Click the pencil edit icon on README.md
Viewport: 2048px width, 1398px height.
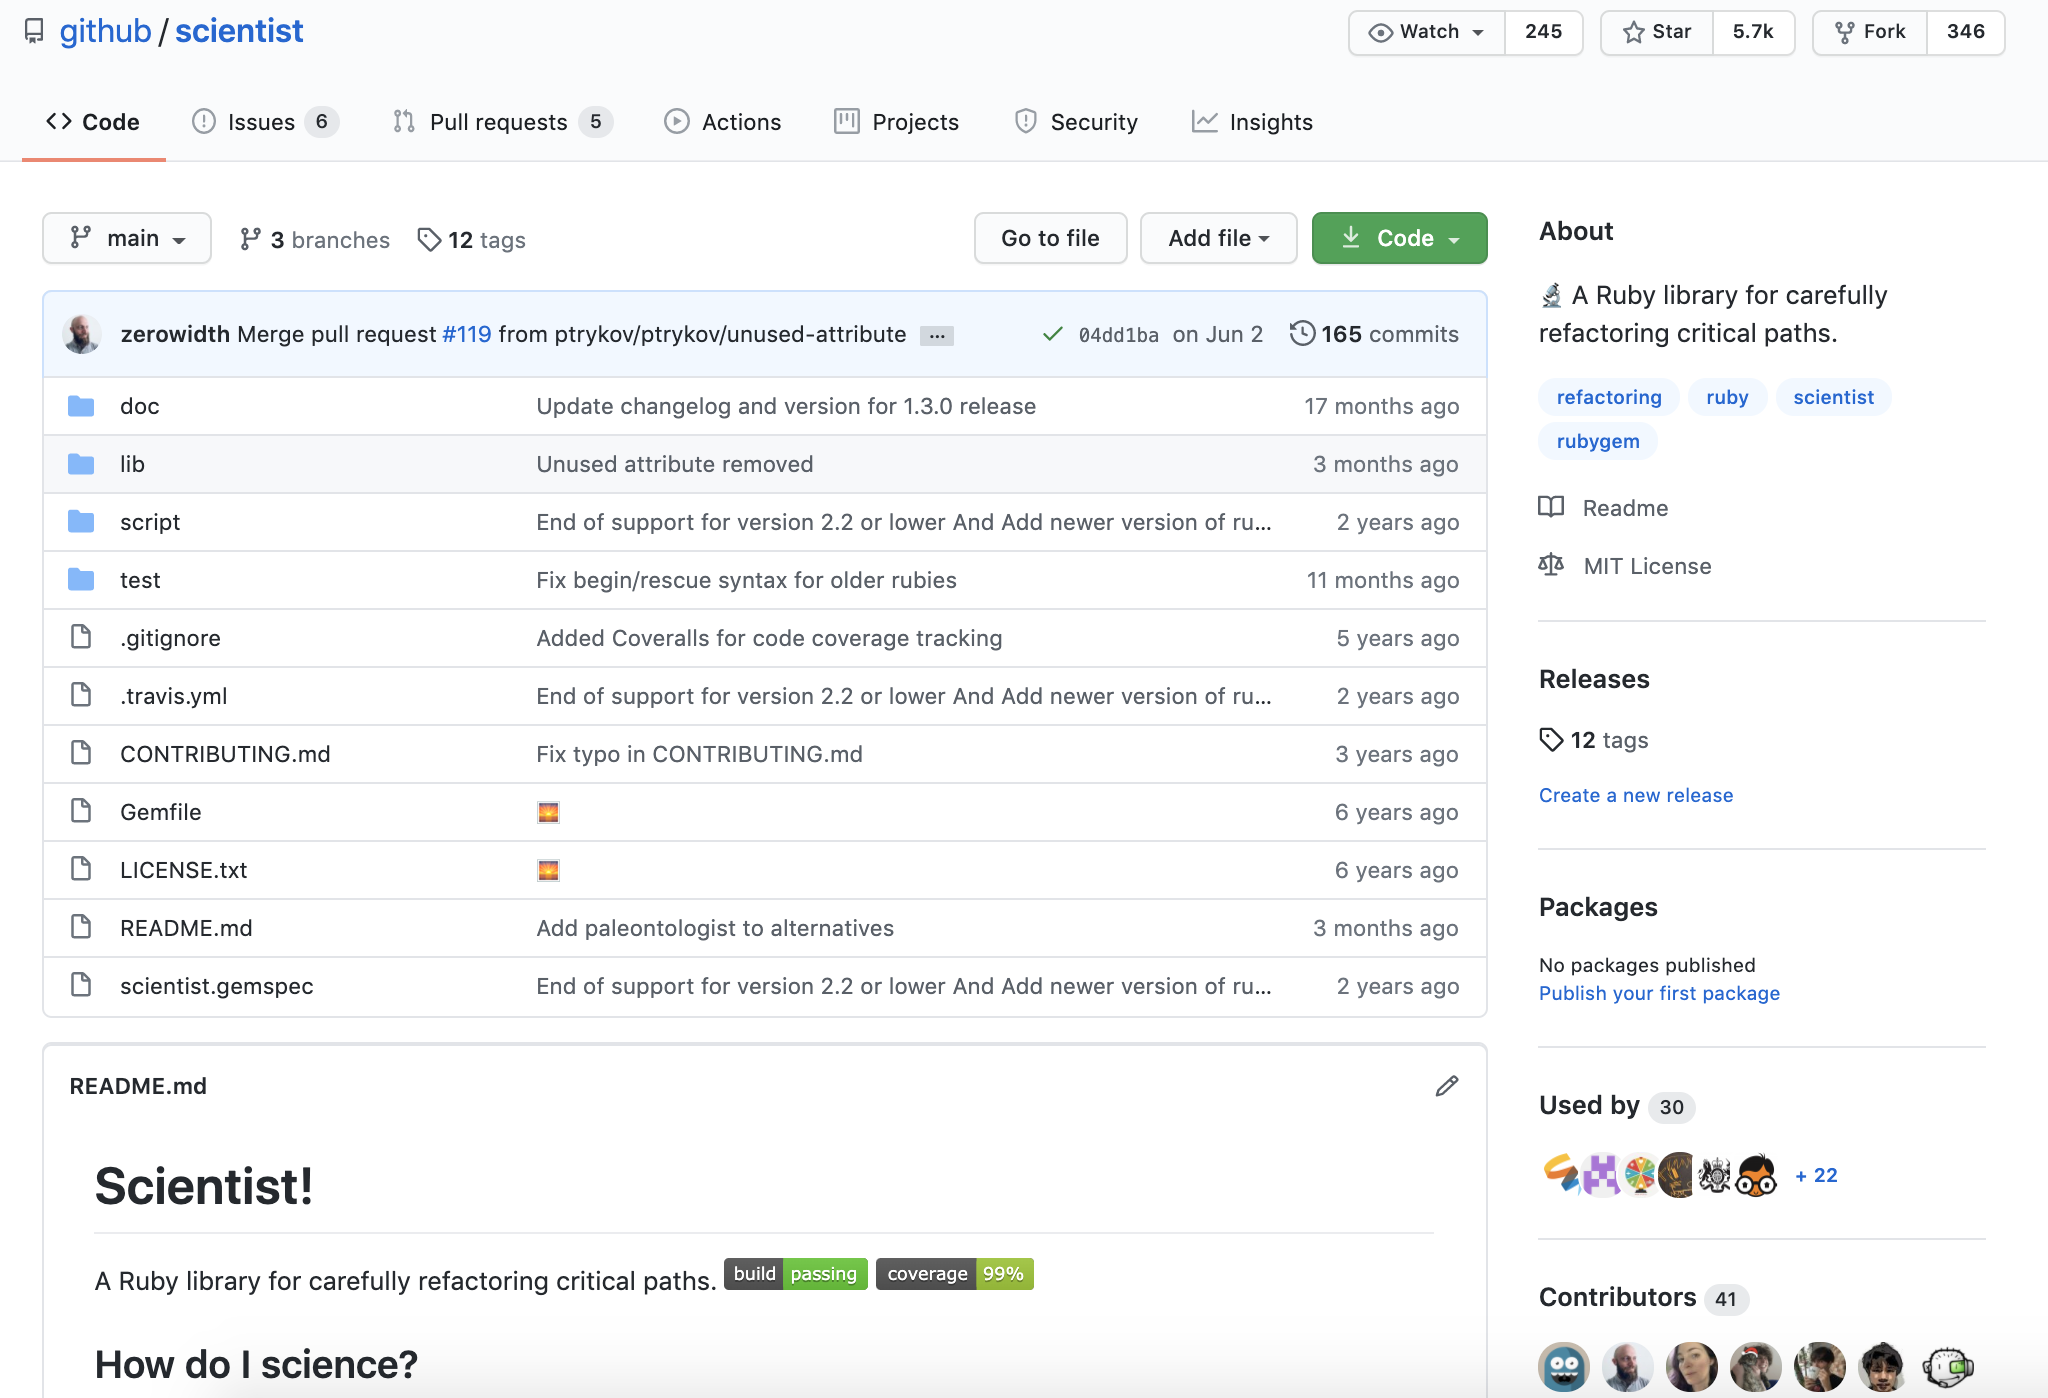coord(1446,1085)
